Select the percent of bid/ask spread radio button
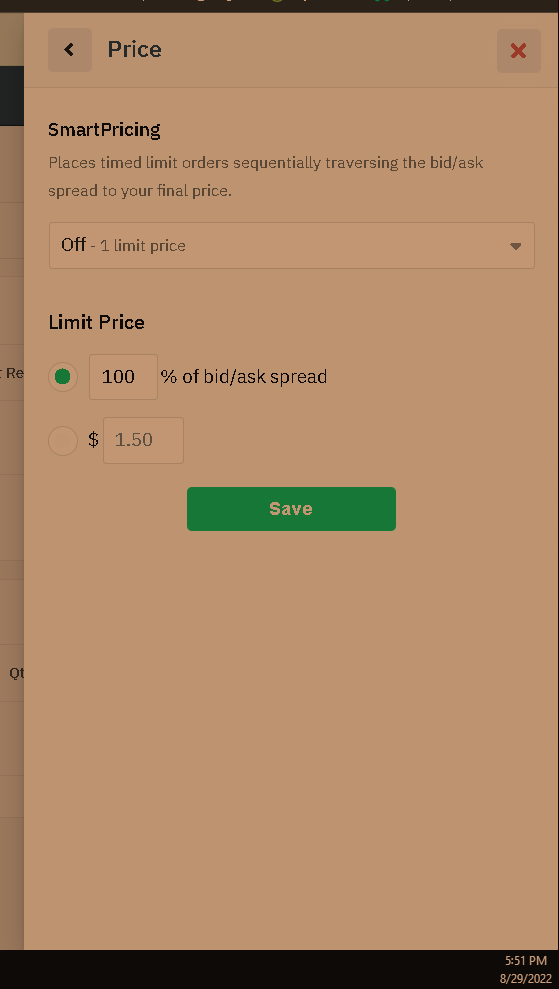This screenshot has width=559, height=989. [62, 377]
